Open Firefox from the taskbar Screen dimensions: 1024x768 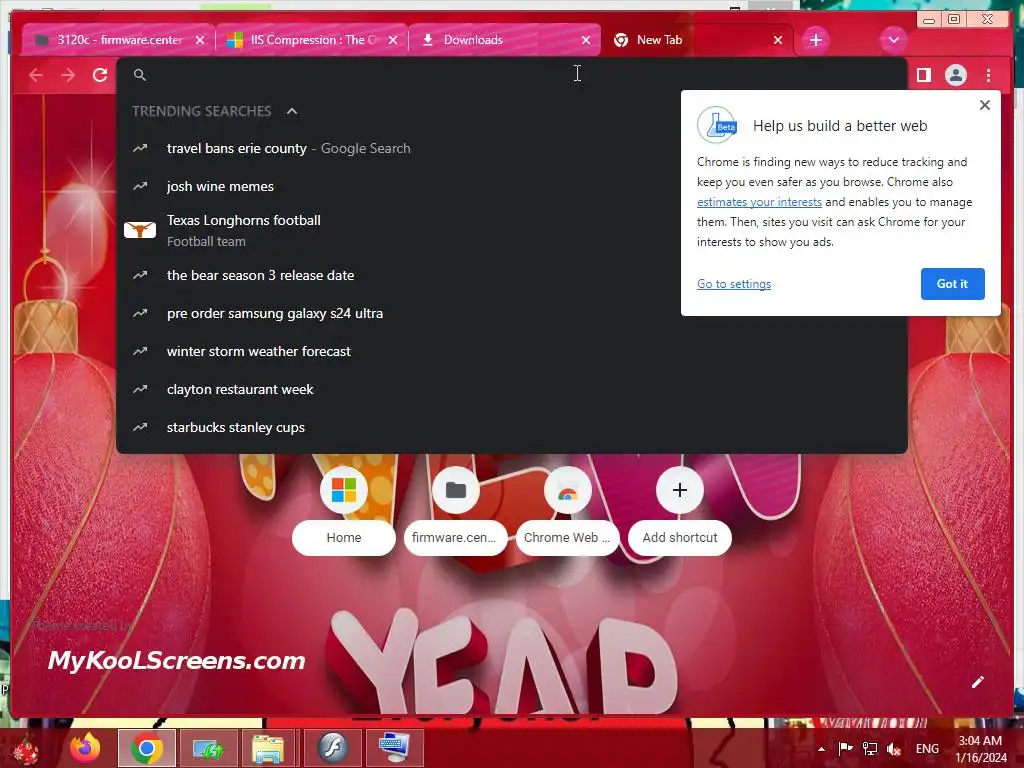point(86,748)
